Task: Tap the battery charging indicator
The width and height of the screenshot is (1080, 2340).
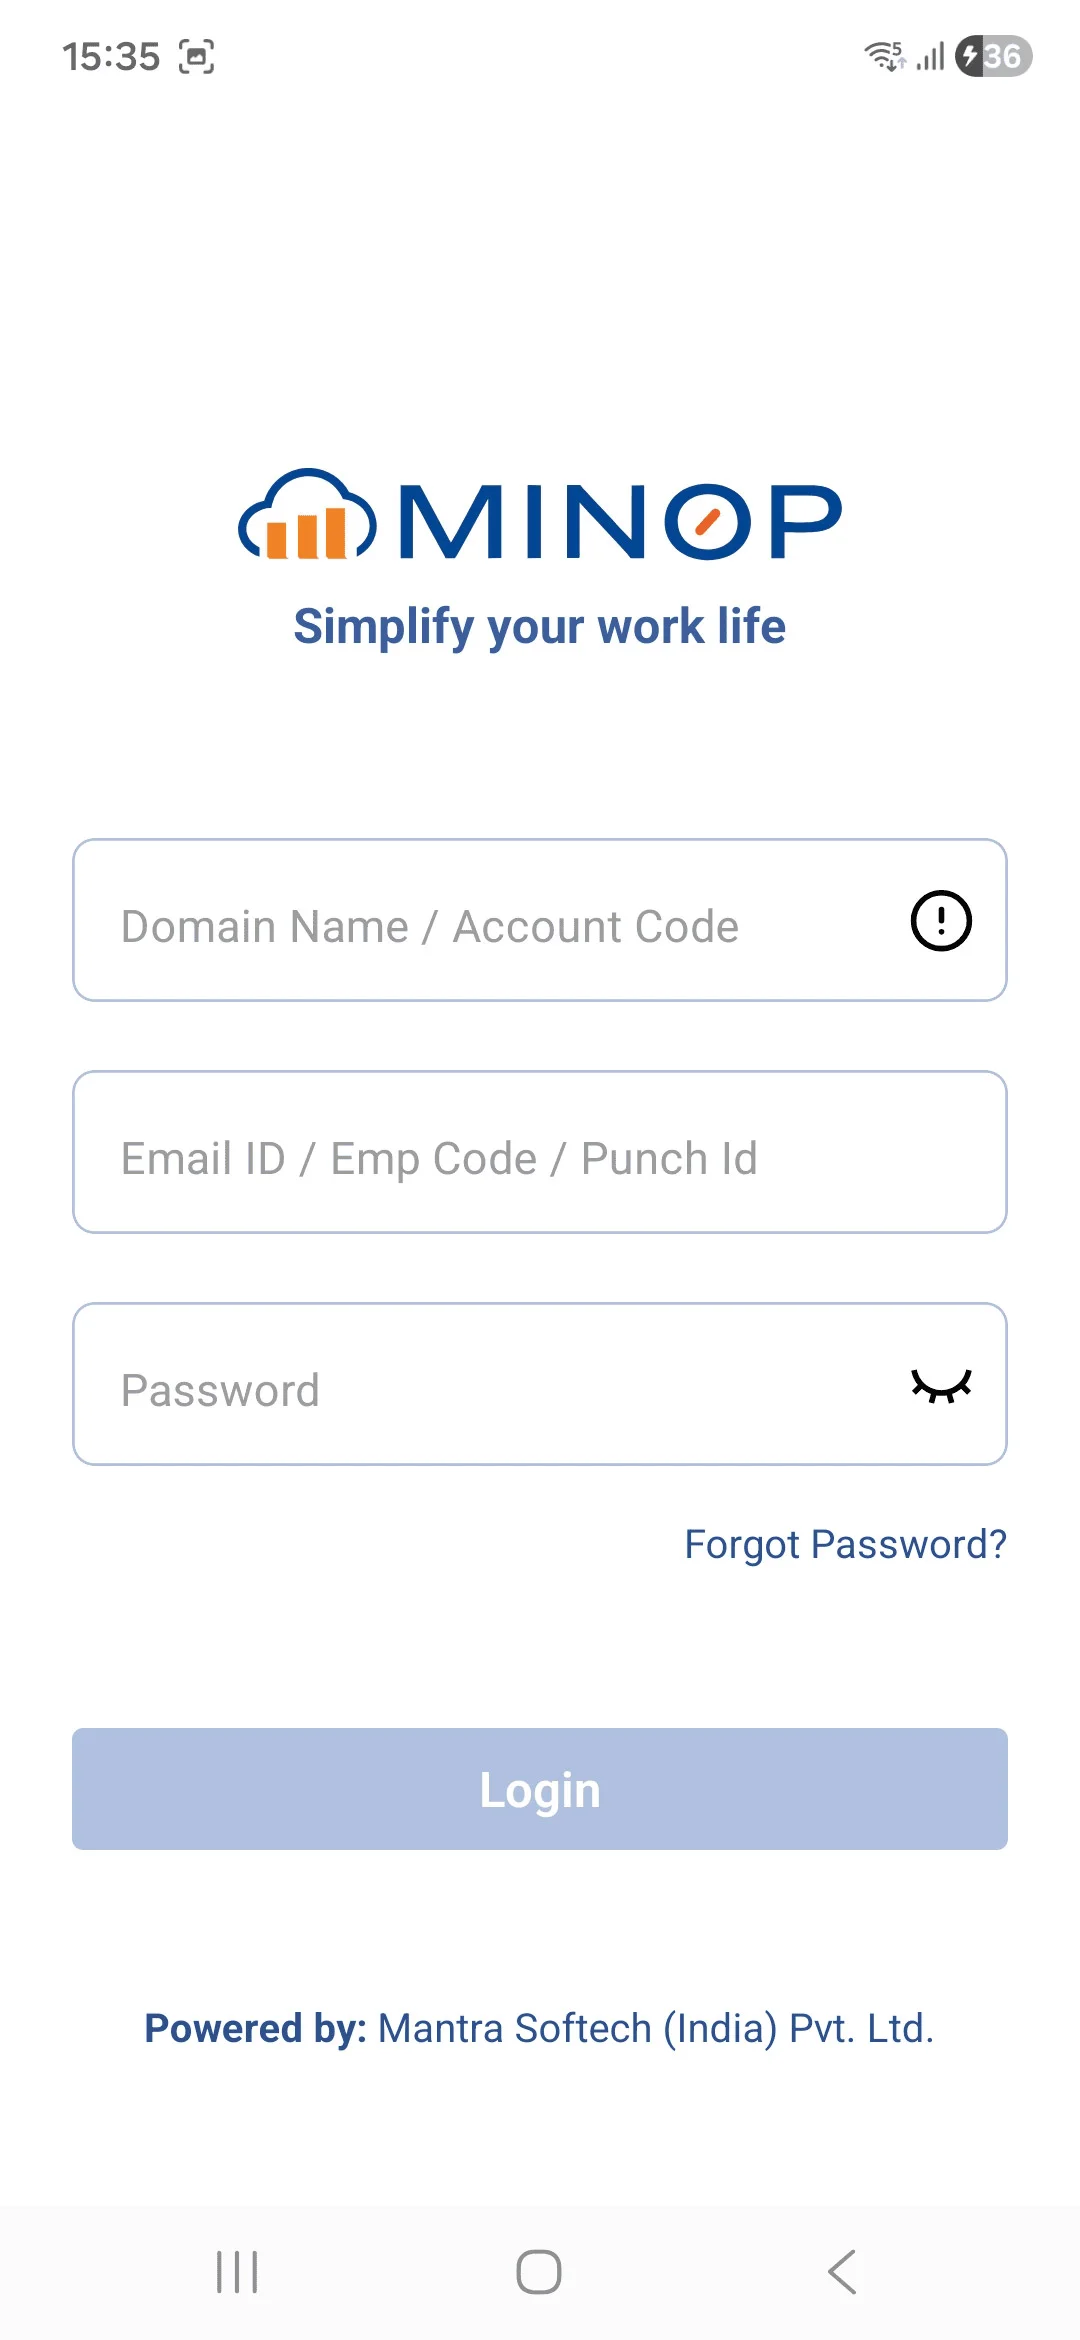Action: (993, 56)
